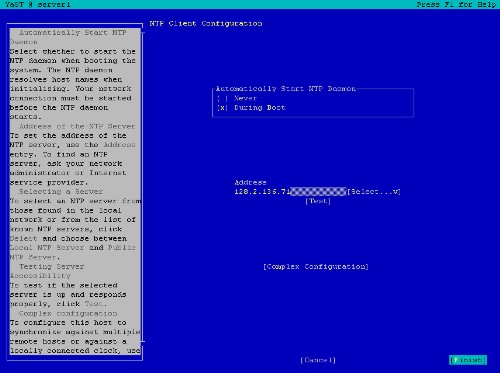500x373 pixels.
Task: Click the help heading Automatically Start NTP Daemon
Action: pos(68,37)
